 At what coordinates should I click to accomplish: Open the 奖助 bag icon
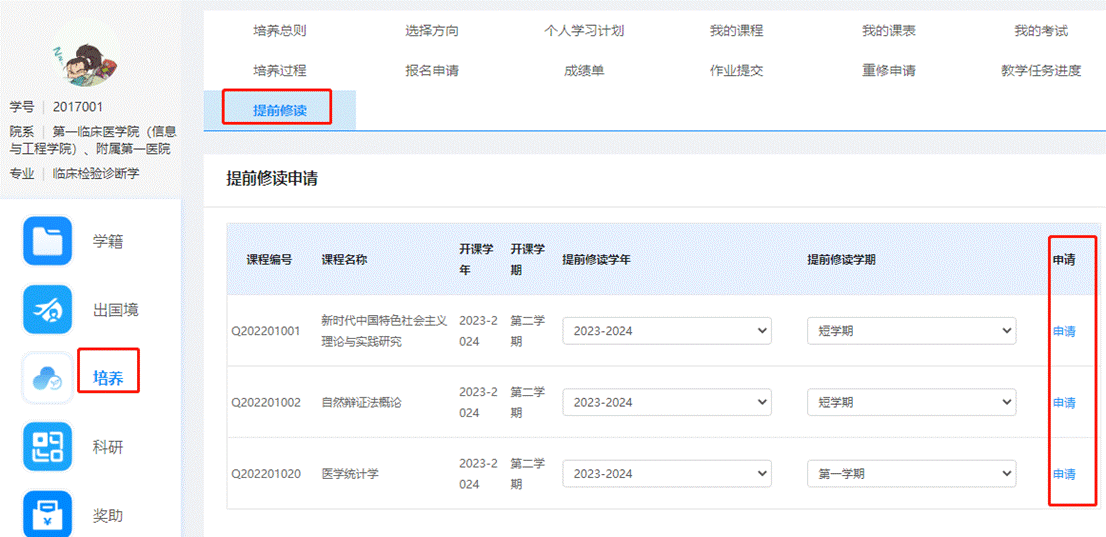point(47,513)
